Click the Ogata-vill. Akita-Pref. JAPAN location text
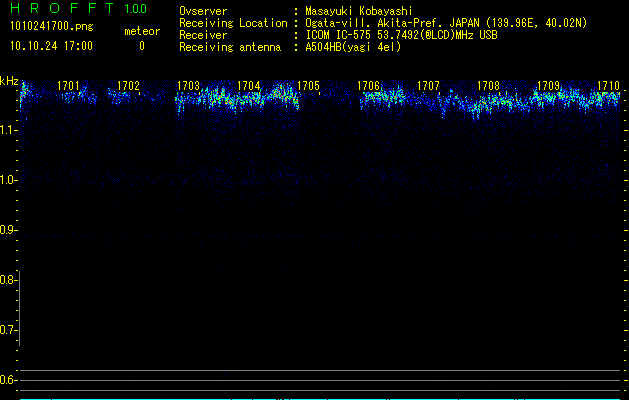Screen dimensions: 629x400 pyautogui.click(x=446, y=23)
